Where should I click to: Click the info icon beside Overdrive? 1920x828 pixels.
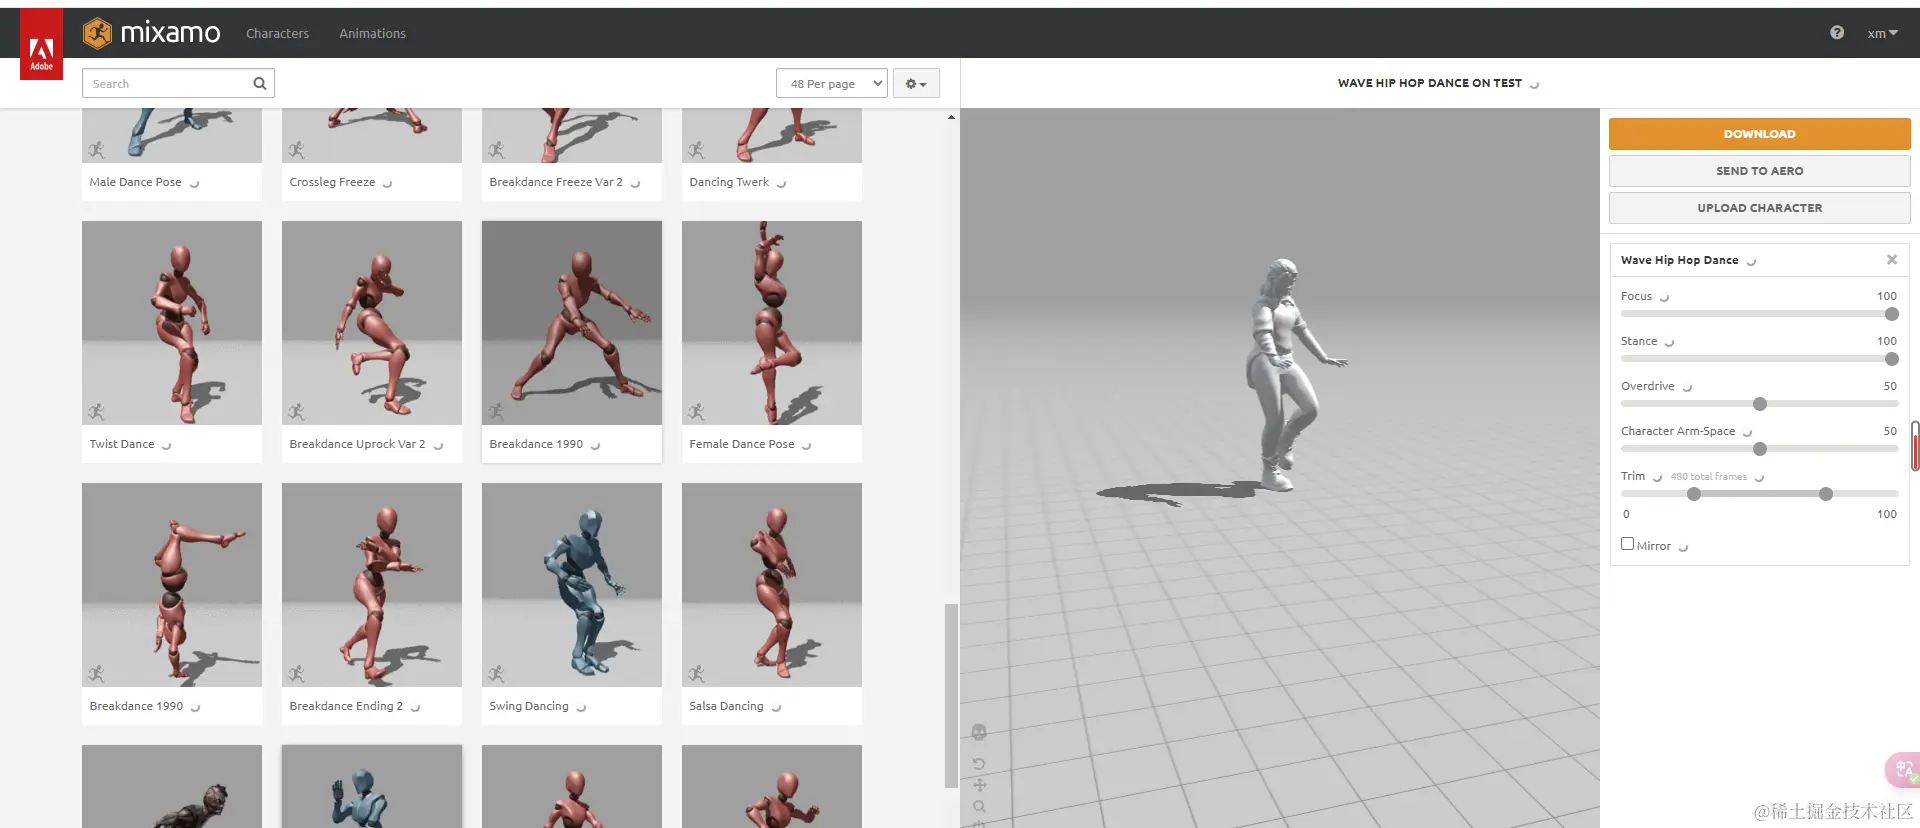(x=1687, y=388)
